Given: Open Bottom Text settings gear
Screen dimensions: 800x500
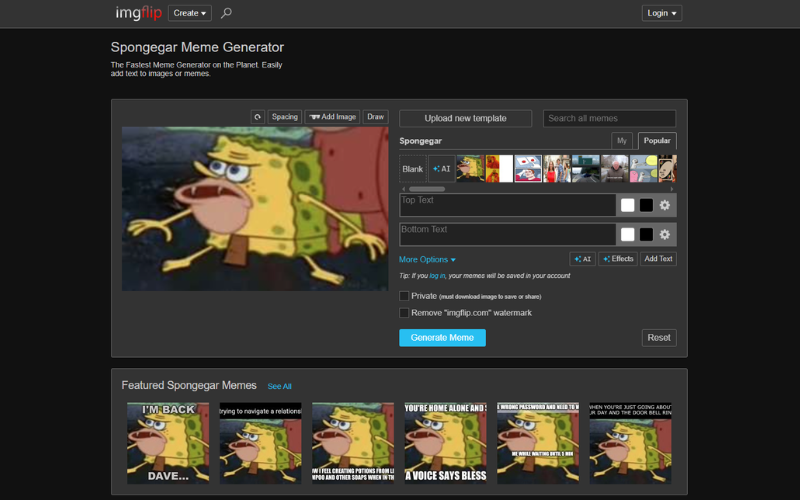Looking at the screenshot, I should click(664, 234).
